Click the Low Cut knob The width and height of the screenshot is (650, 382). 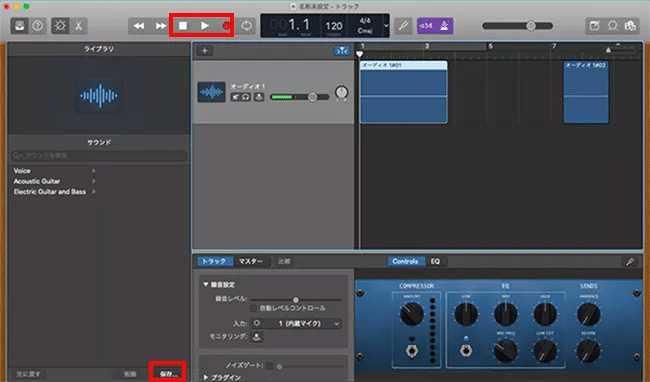point(545,351)
